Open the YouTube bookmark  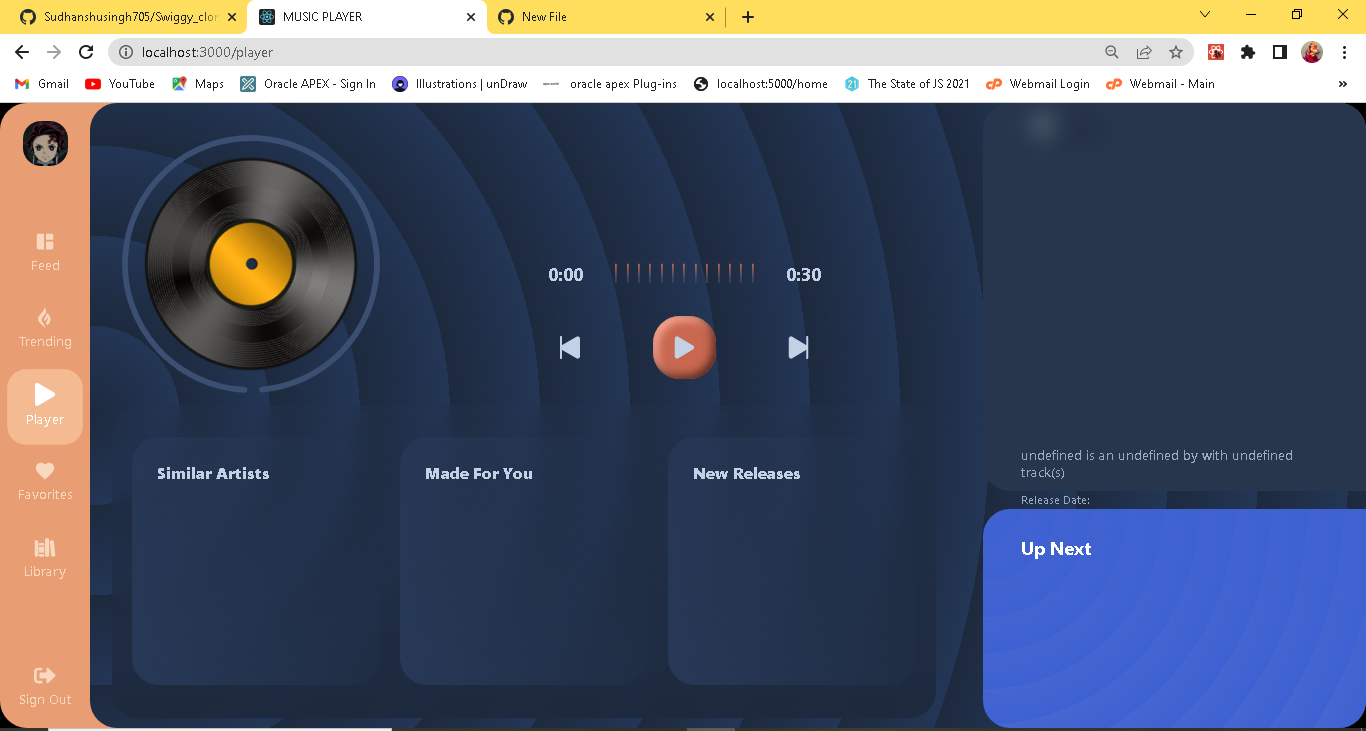click(119, 84)
